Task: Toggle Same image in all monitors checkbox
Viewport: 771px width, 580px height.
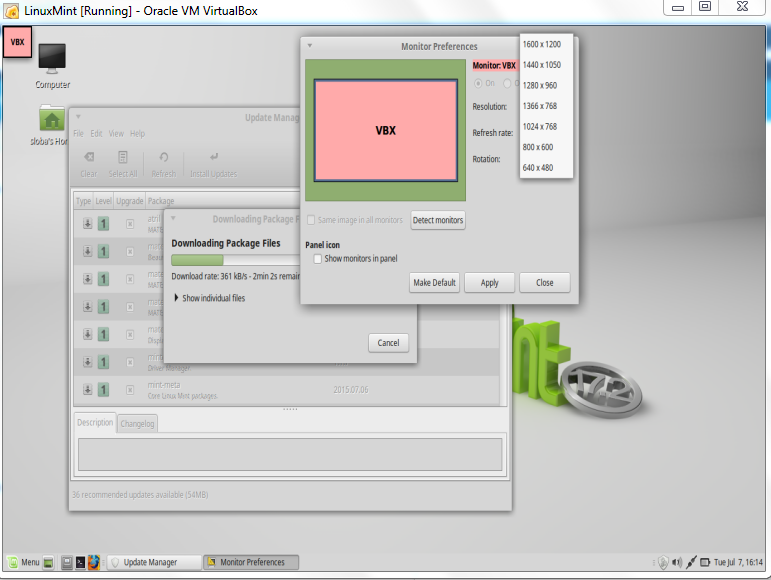Action: click(311, 220)
